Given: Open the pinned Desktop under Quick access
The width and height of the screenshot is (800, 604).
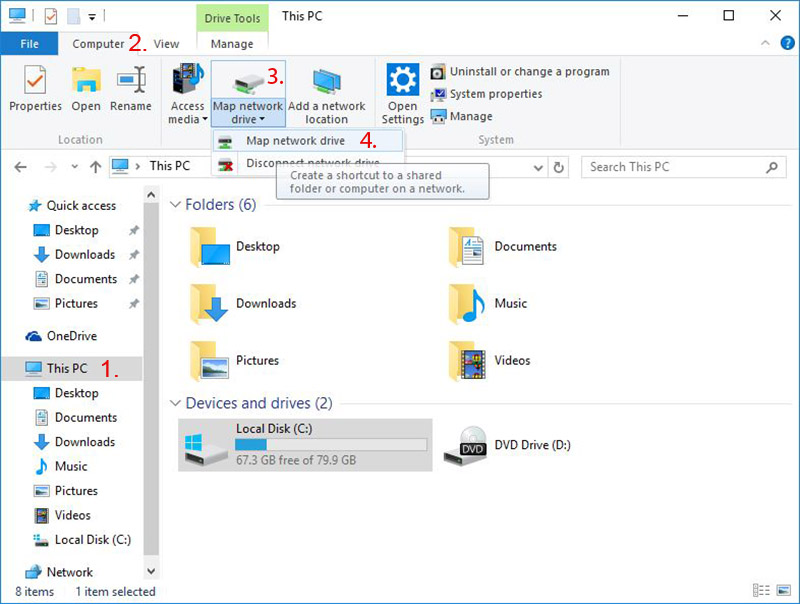Looking at the screenshot, I should 66,230.
